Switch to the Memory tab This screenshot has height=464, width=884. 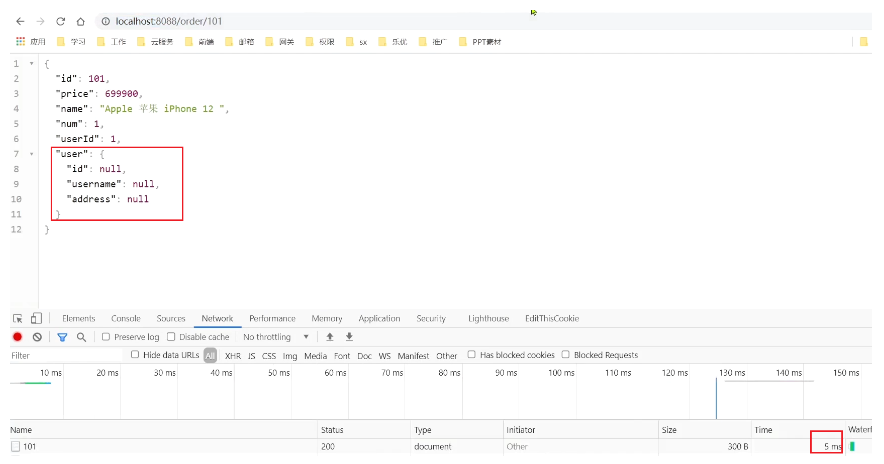pyautogui.click(x=327, y=319)
